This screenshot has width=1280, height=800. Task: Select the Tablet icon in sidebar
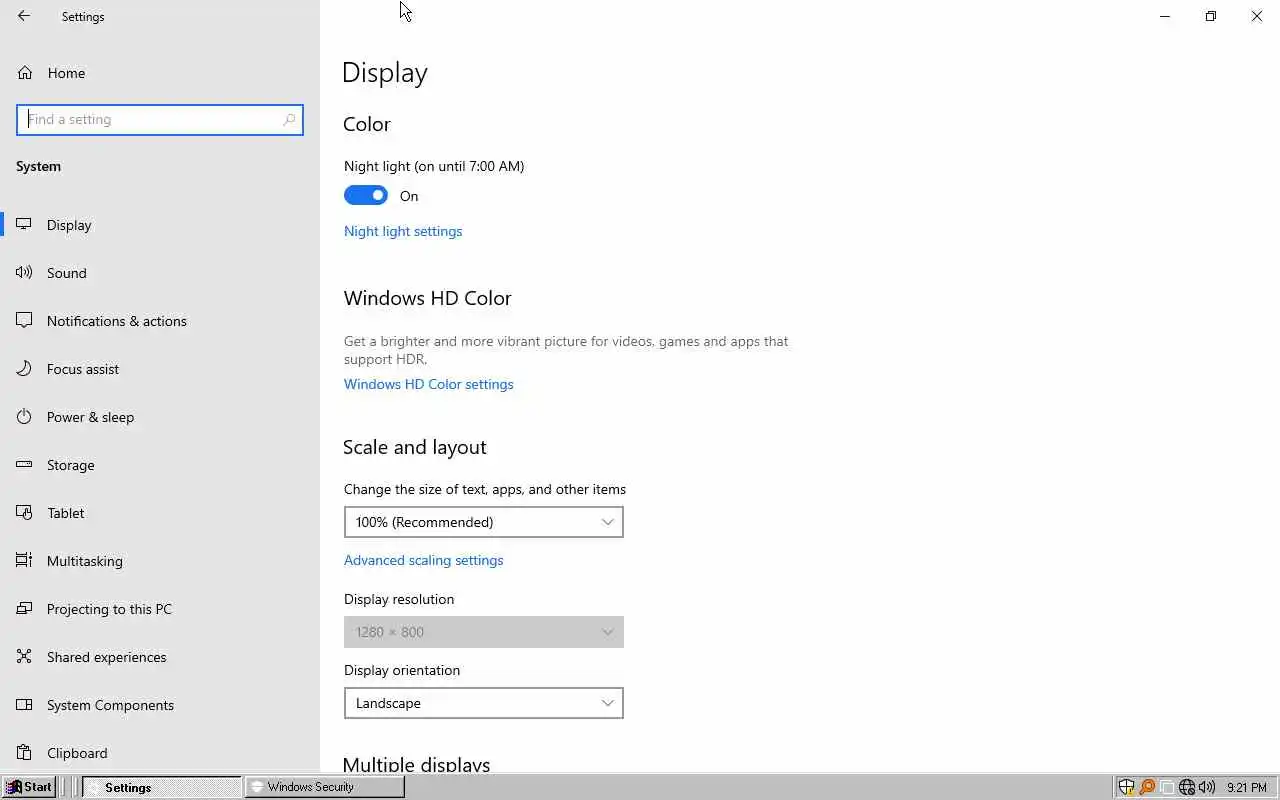tap(24, 513)
